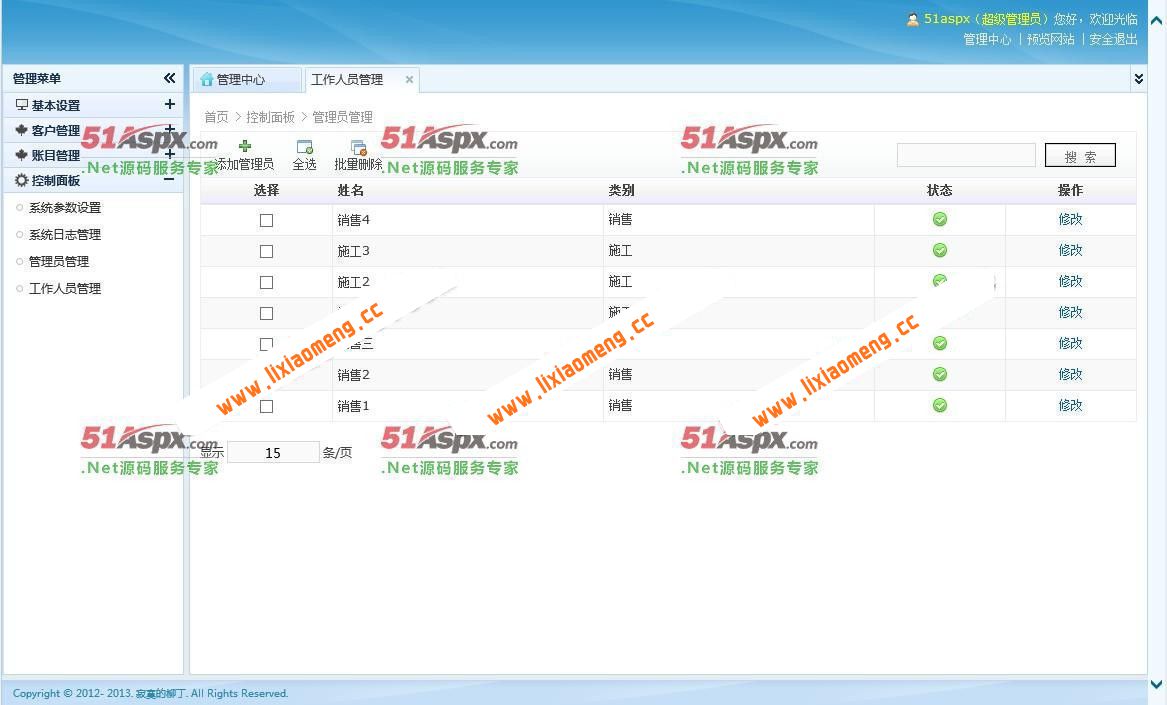Click green status icon for 销售4
1167x705 pixels.
point(940,219)
